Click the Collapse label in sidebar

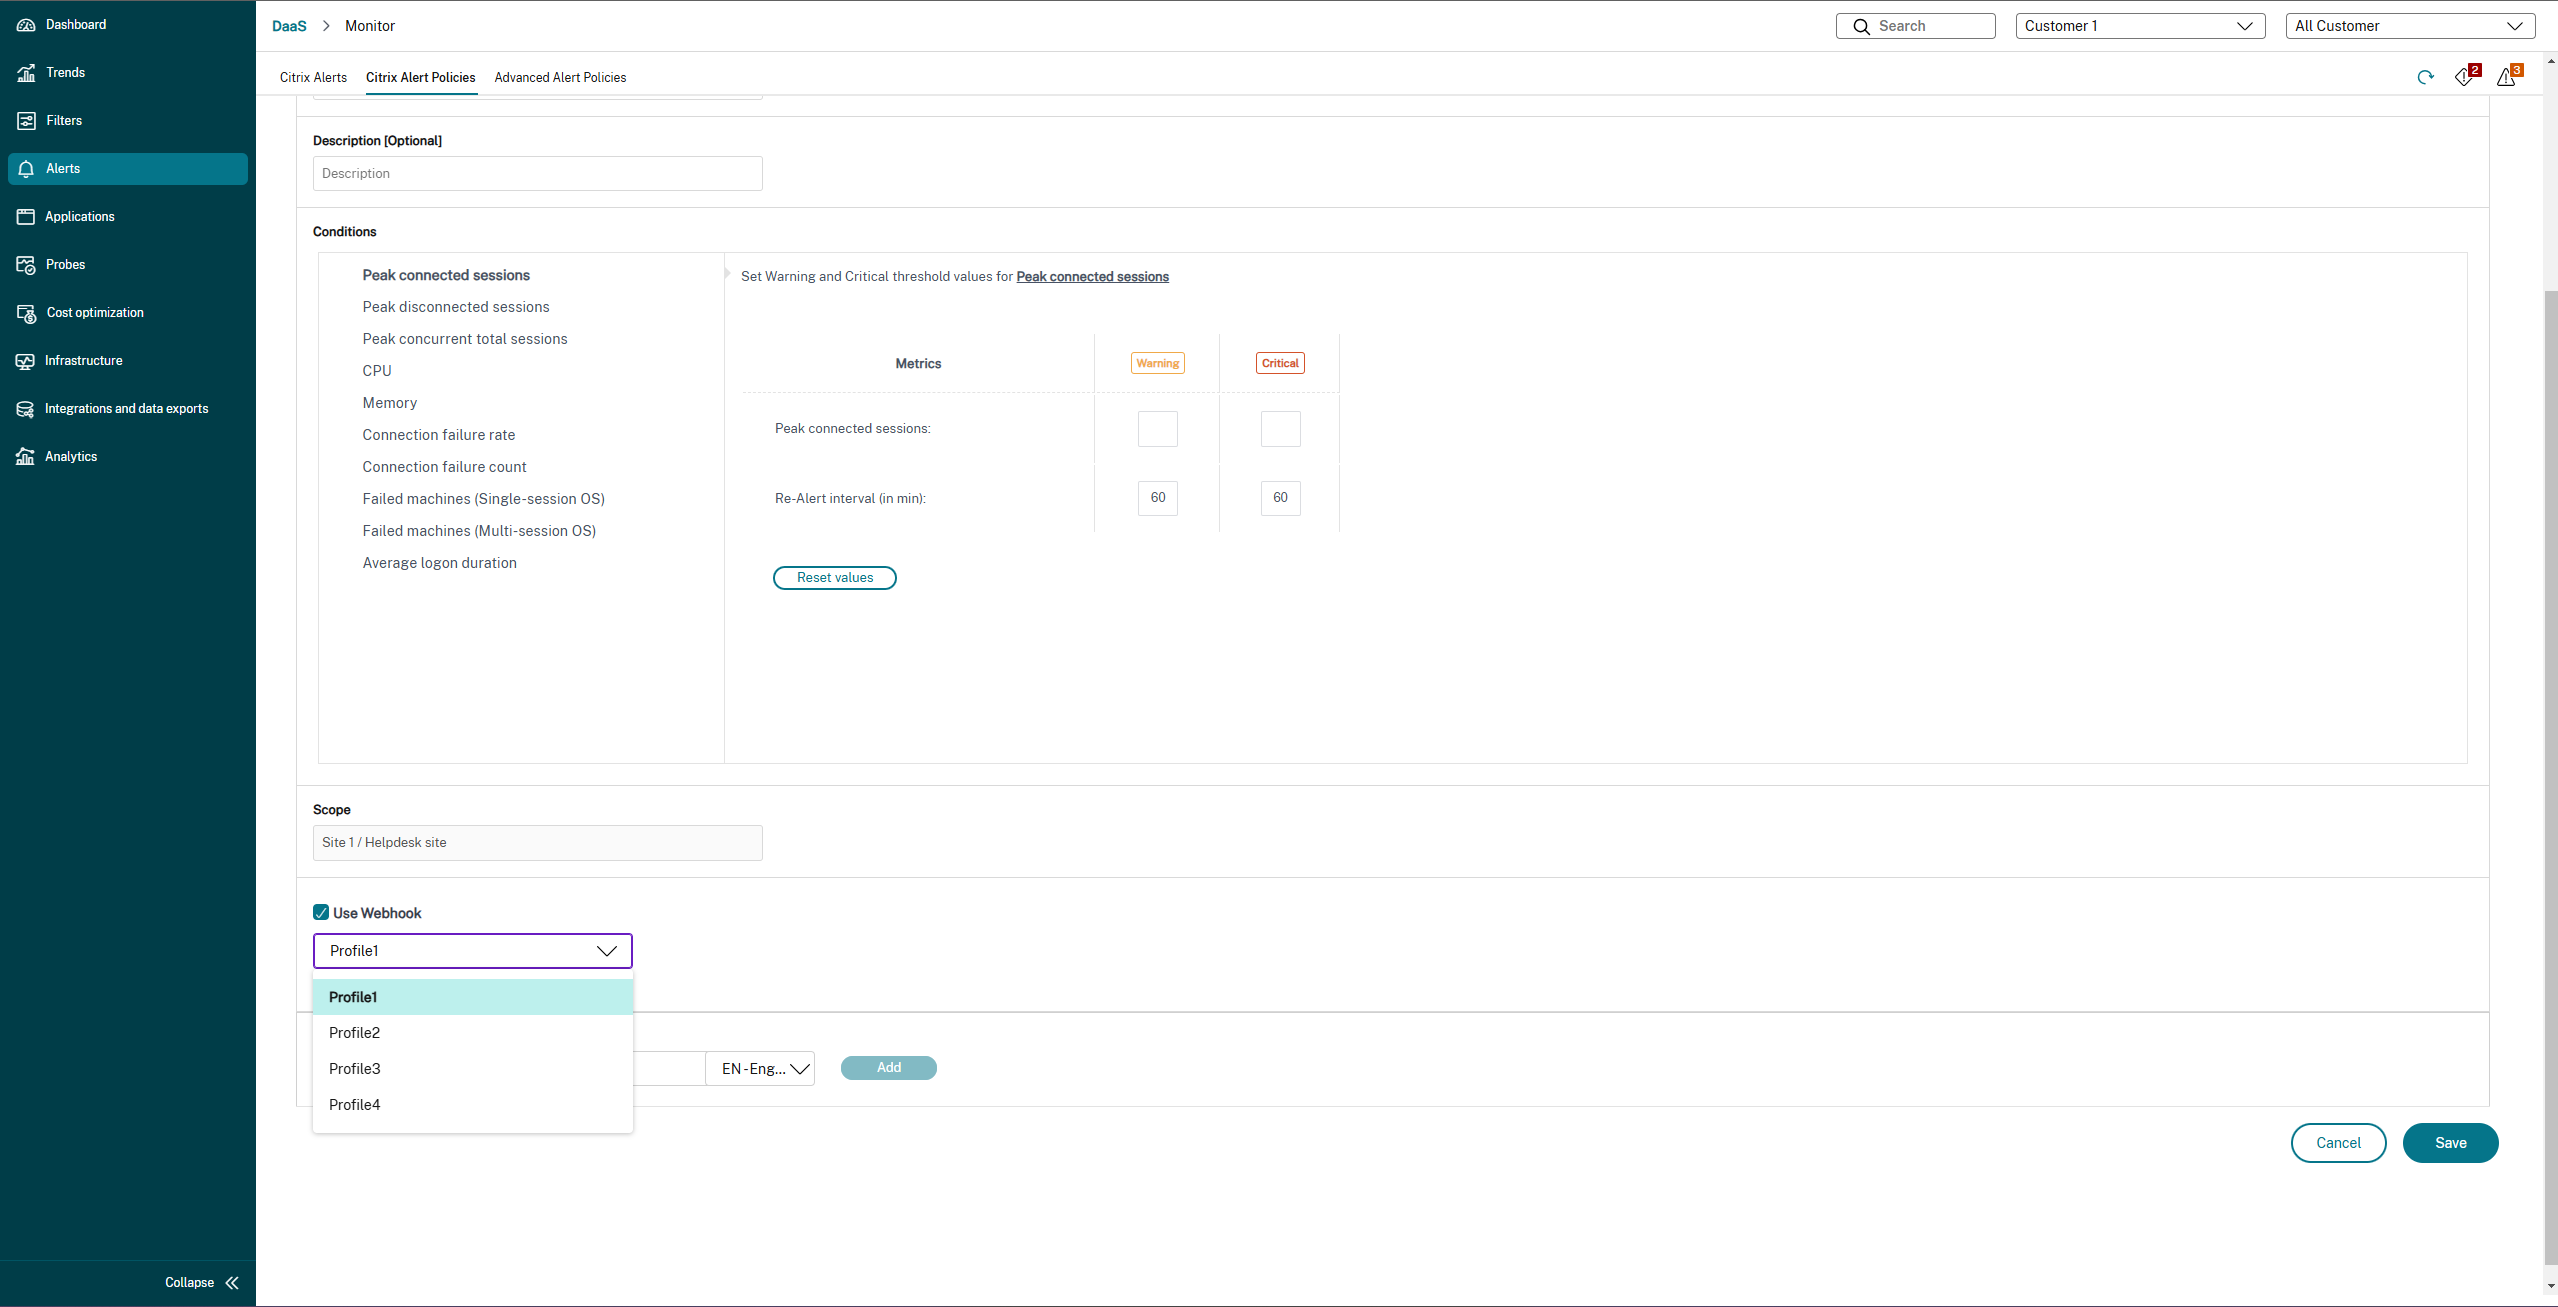189,1282
